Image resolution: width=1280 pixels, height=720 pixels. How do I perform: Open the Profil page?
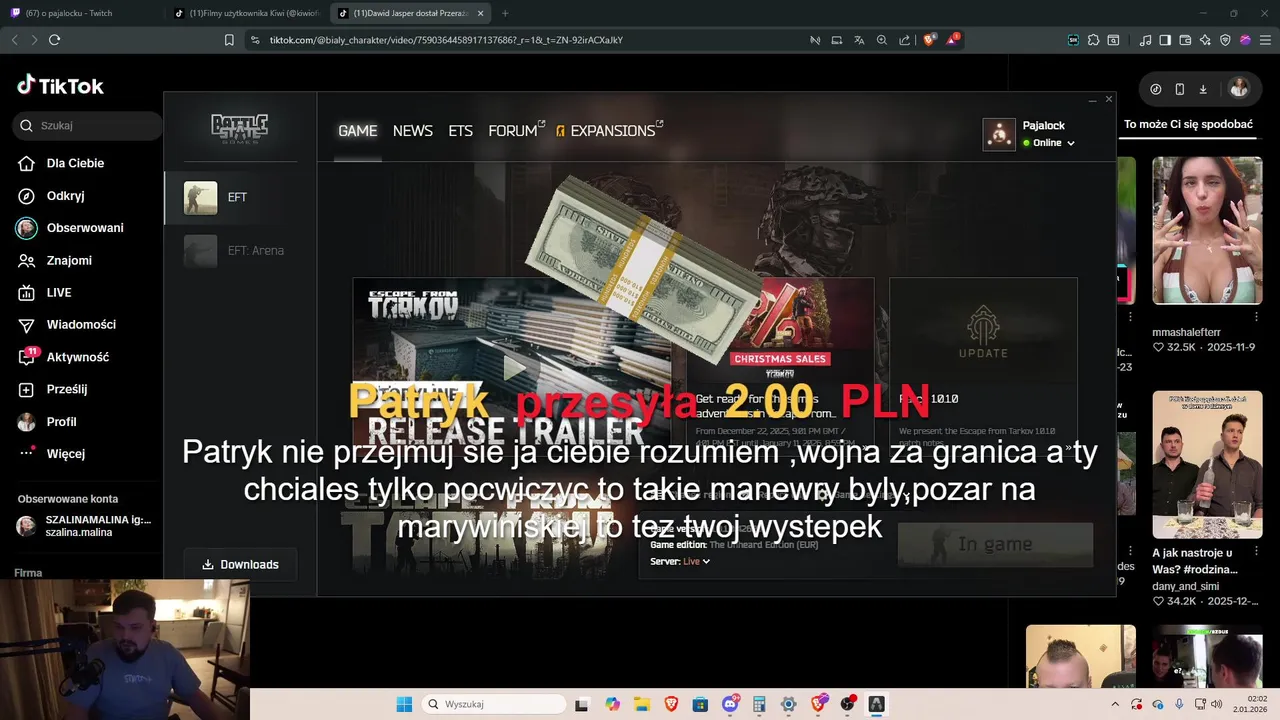point(61,422)
